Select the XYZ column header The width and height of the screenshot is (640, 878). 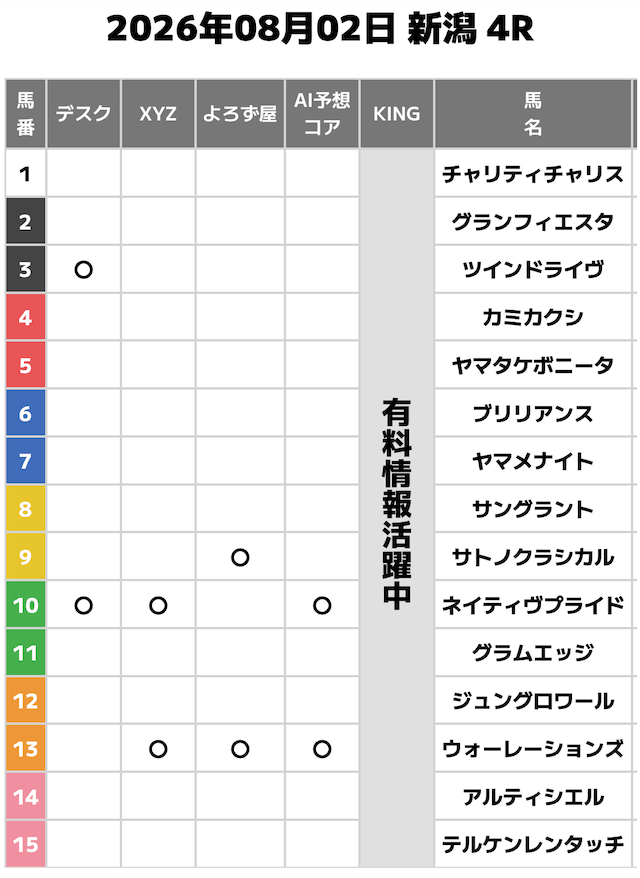click(158, 114)
